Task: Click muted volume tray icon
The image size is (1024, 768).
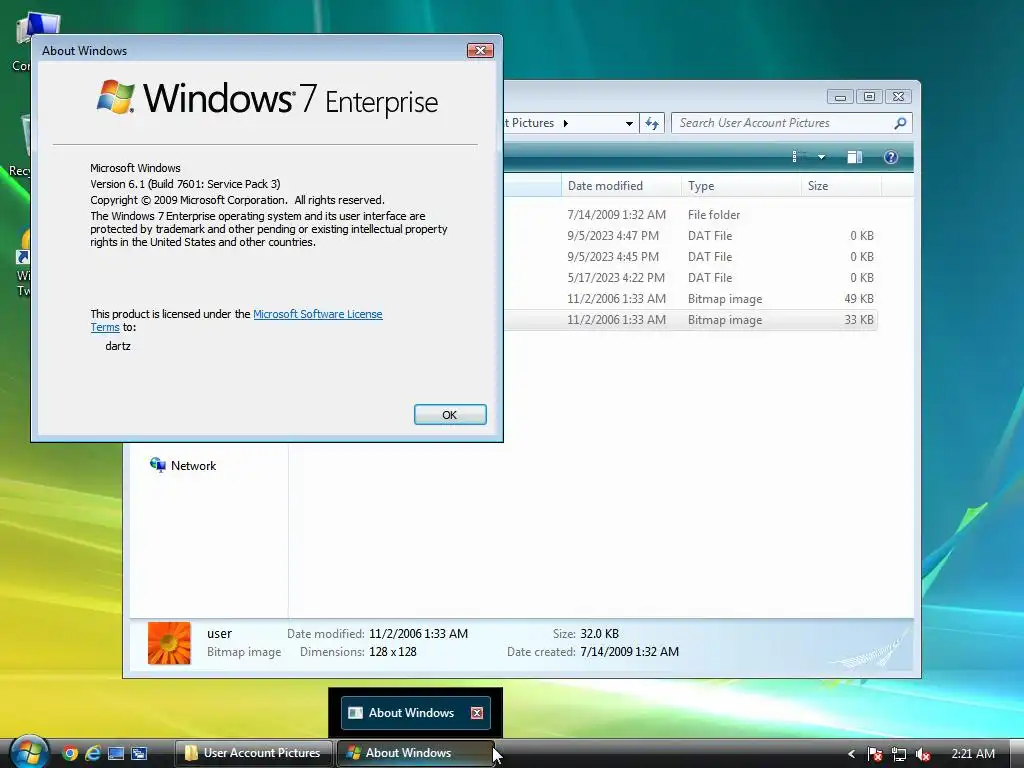Action: click(x=923, y=754)
